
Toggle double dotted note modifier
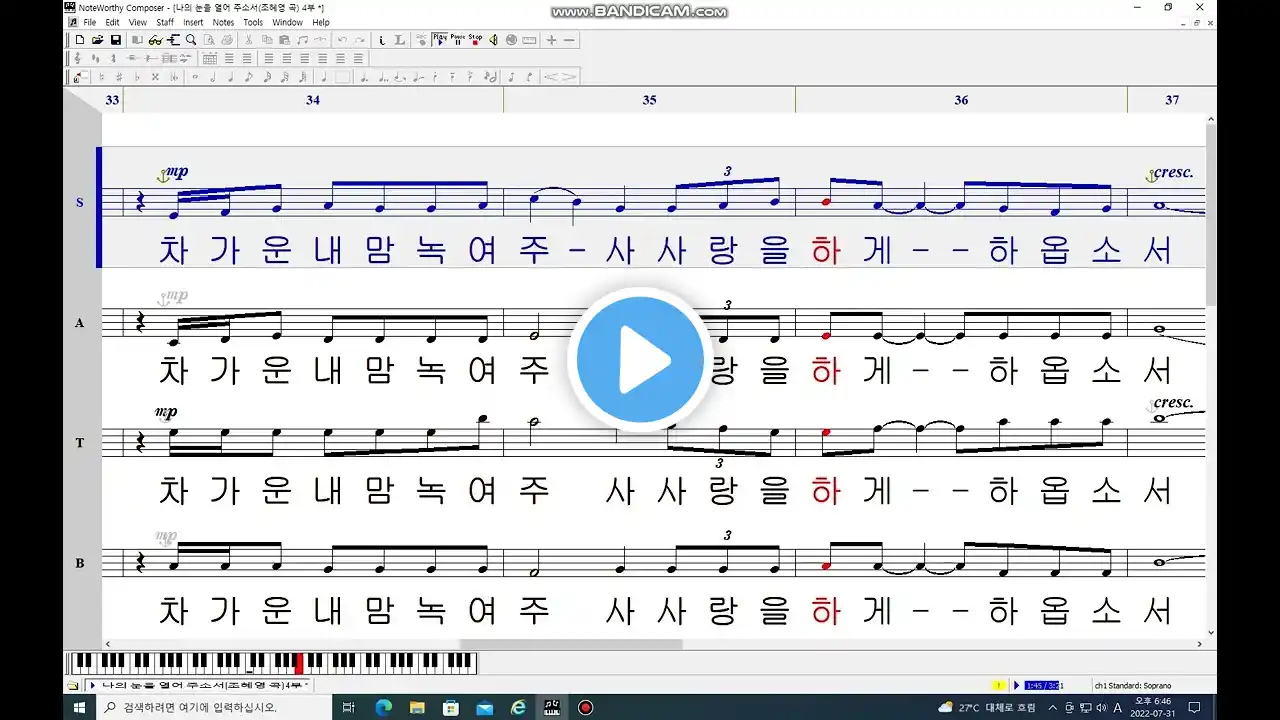click(382, 77)
